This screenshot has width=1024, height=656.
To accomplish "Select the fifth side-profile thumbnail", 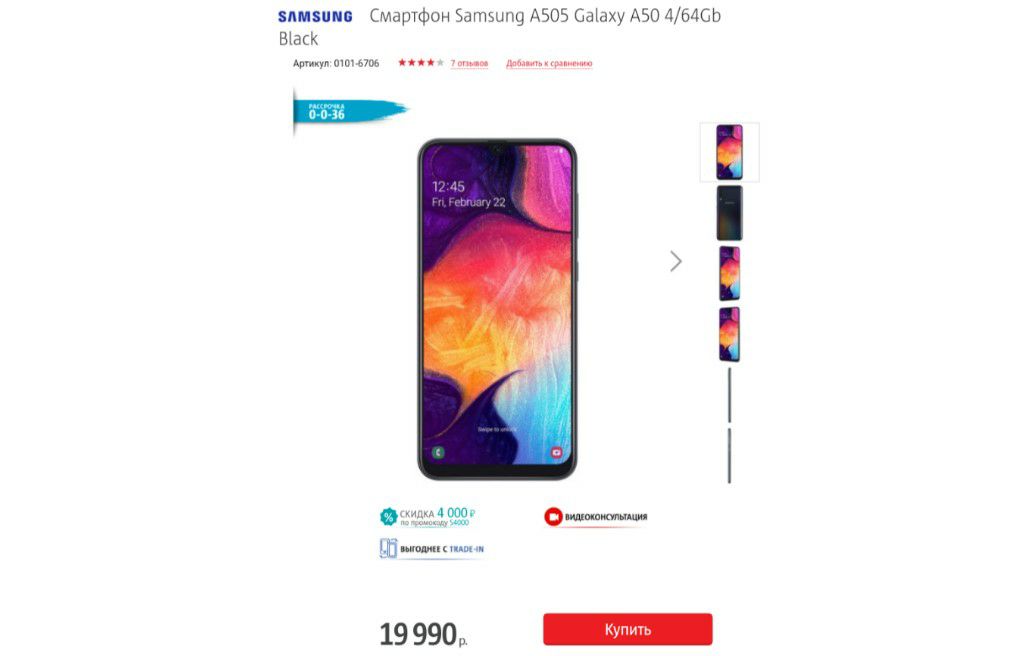I will (x=729, y=395).
